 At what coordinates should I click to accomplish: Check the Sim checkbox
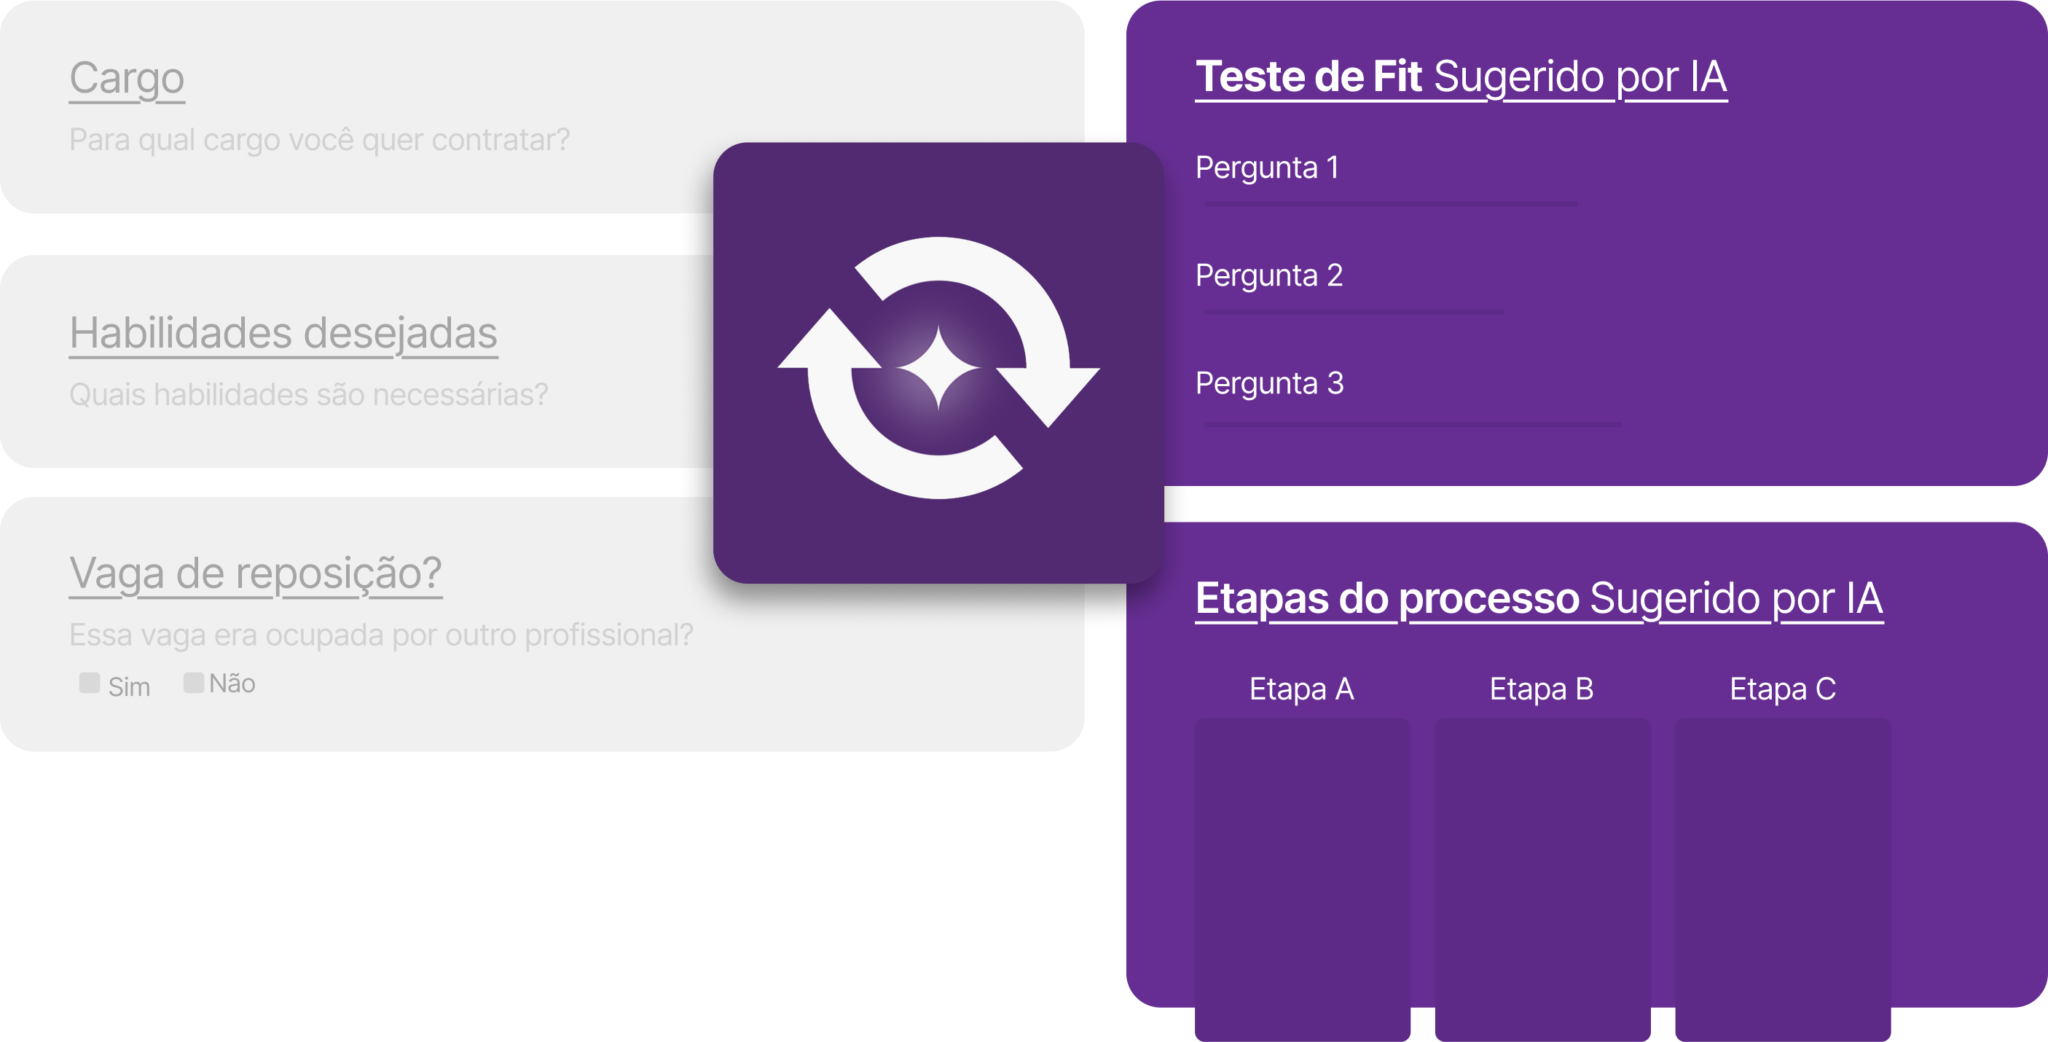tap(89, 683)
